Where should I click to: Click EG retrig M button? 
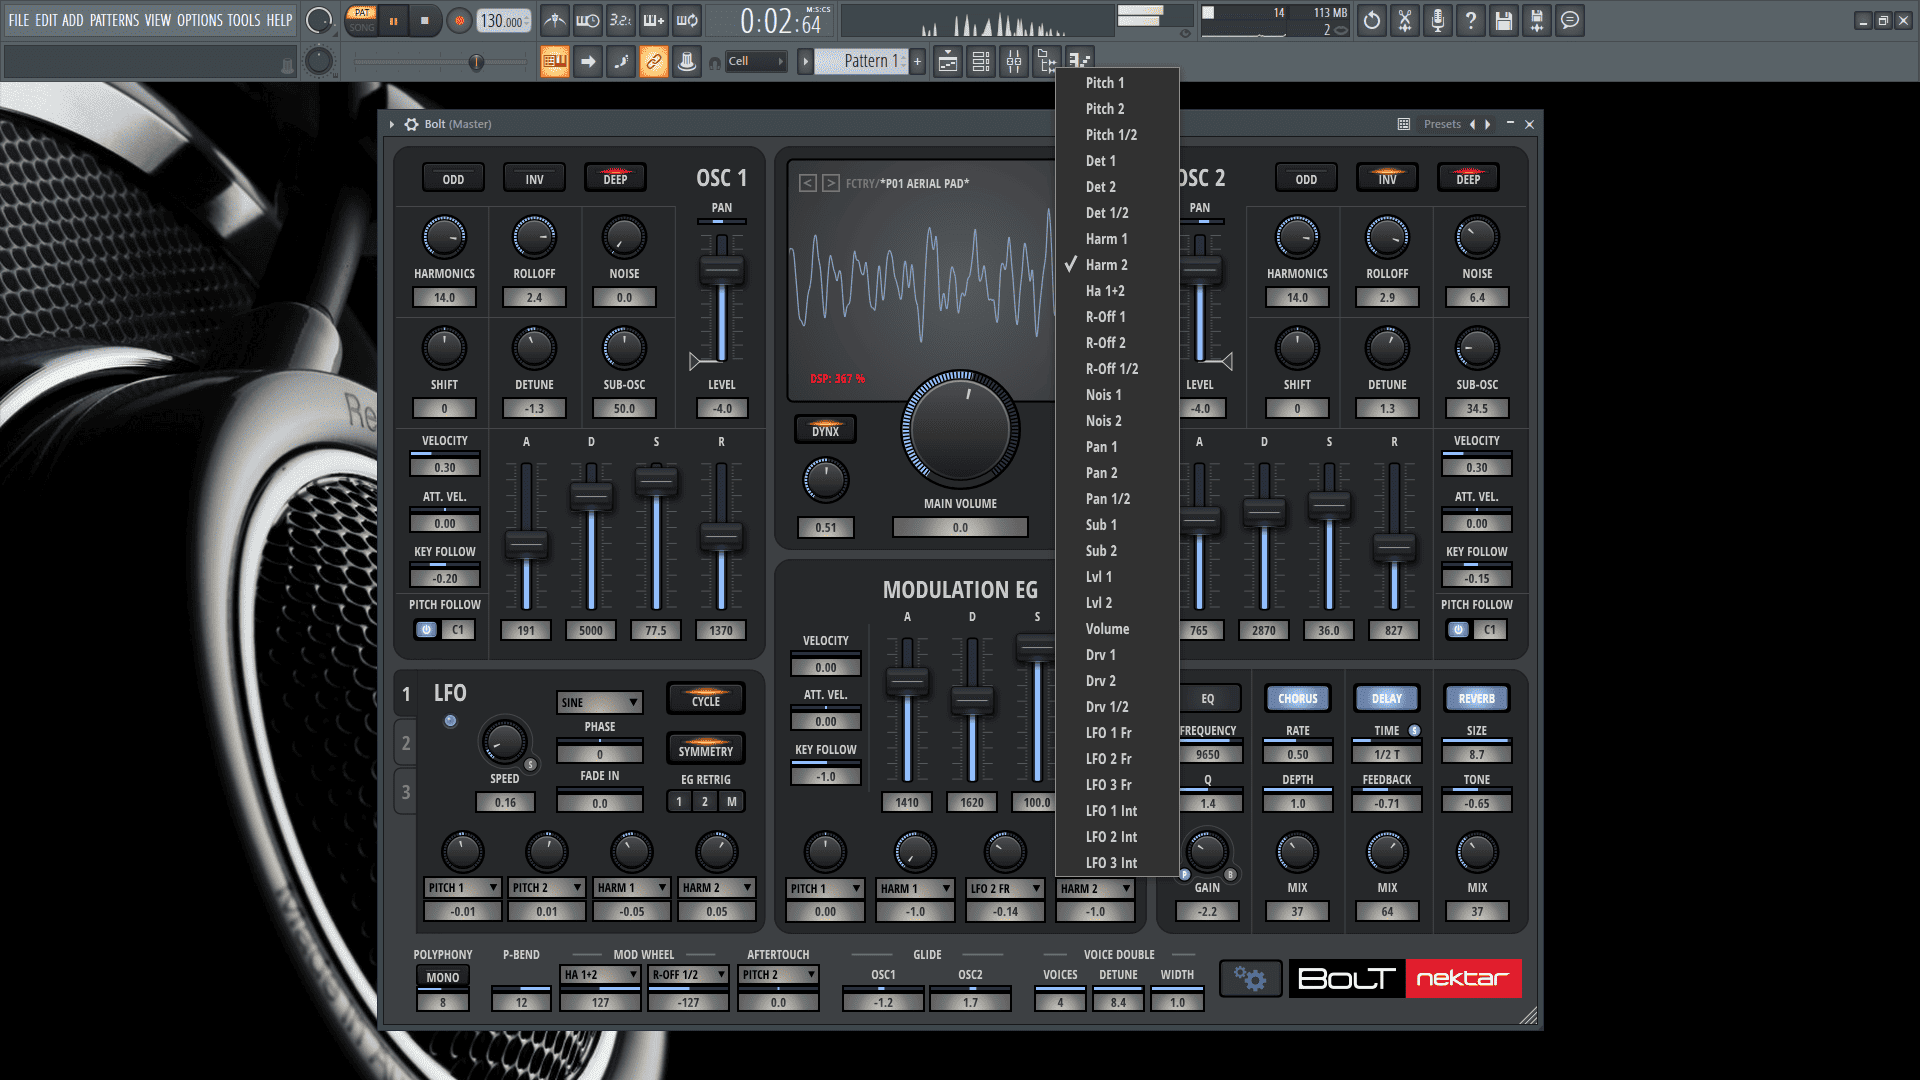[732, 802]
